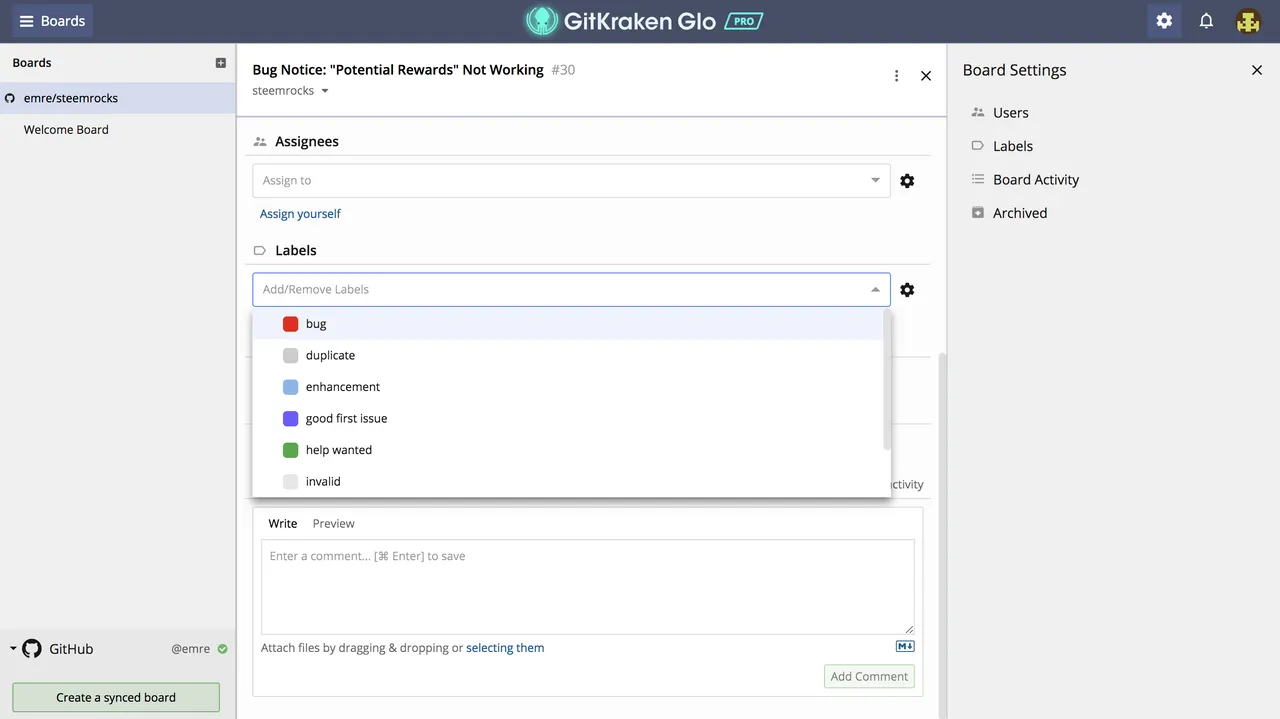Click the blue enhancement color swatch
Image resolution: width=1280 pixels, height=719 pixels.
point(291,387)
